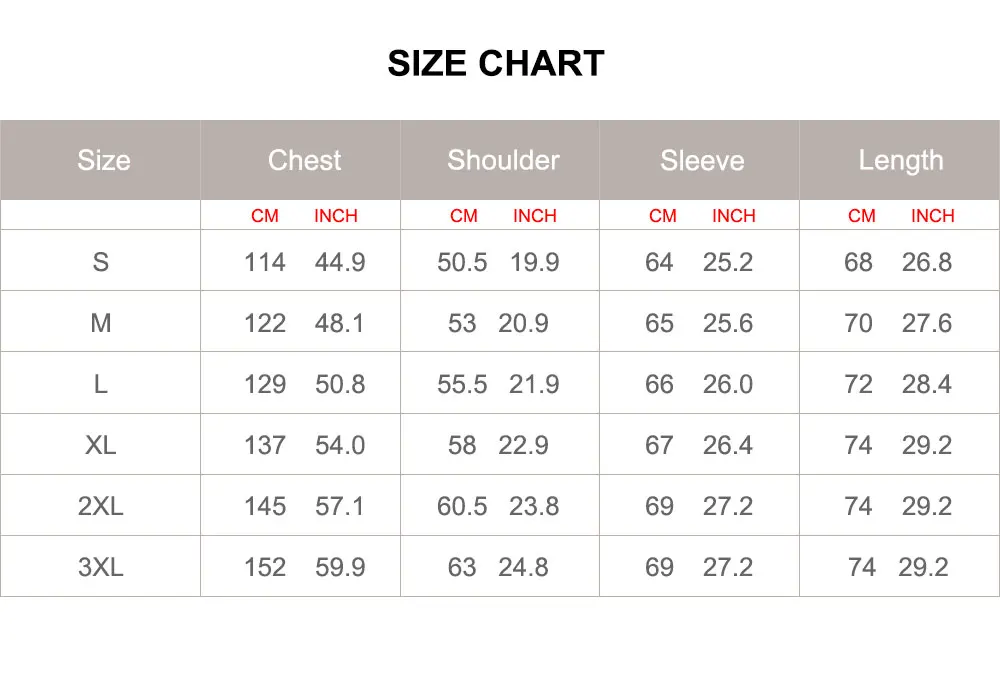Select chest inch value 59.9 in 3XL row
The width and height of the screenshot is (1000, 684).
(x=340, y=567)
